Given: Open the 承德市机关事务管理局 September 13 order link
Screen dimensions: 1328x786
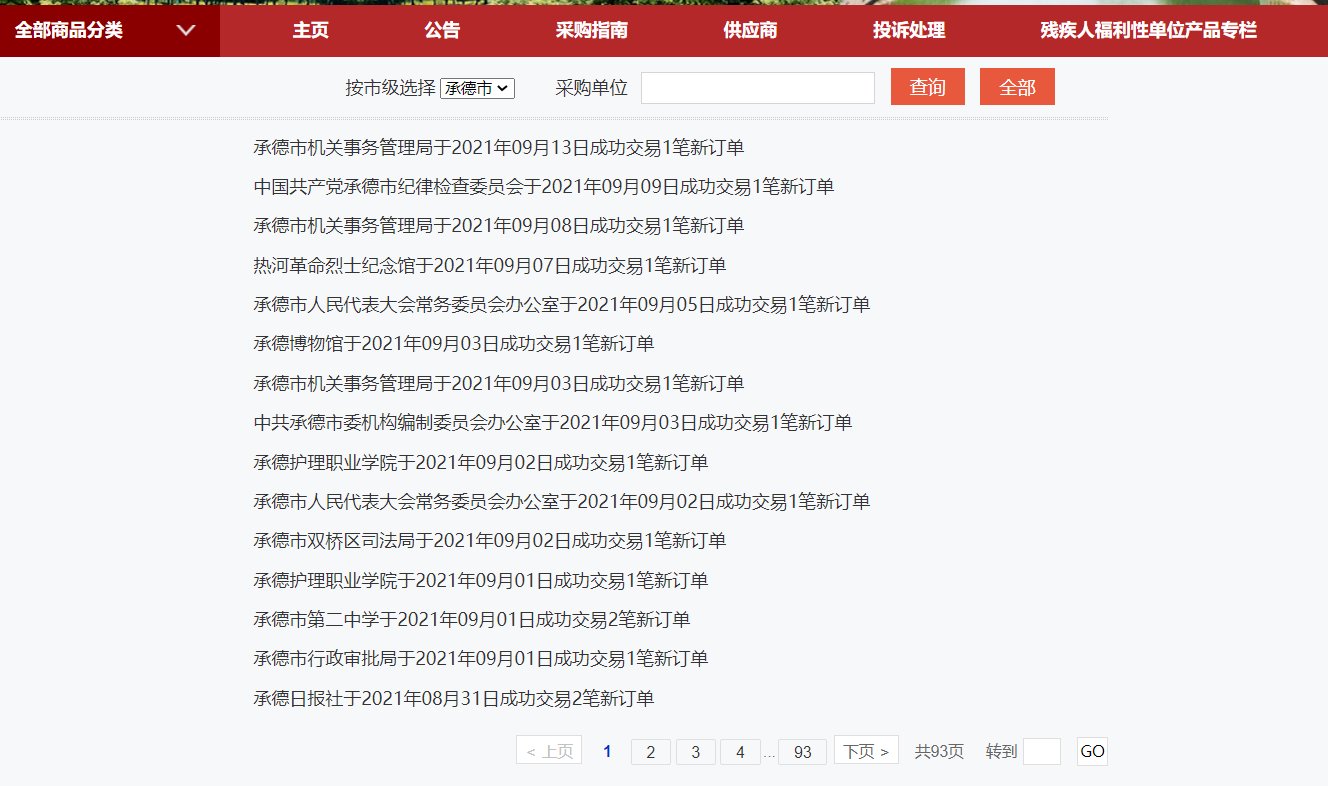Looking at the screenshot, I should pos(497,147).
